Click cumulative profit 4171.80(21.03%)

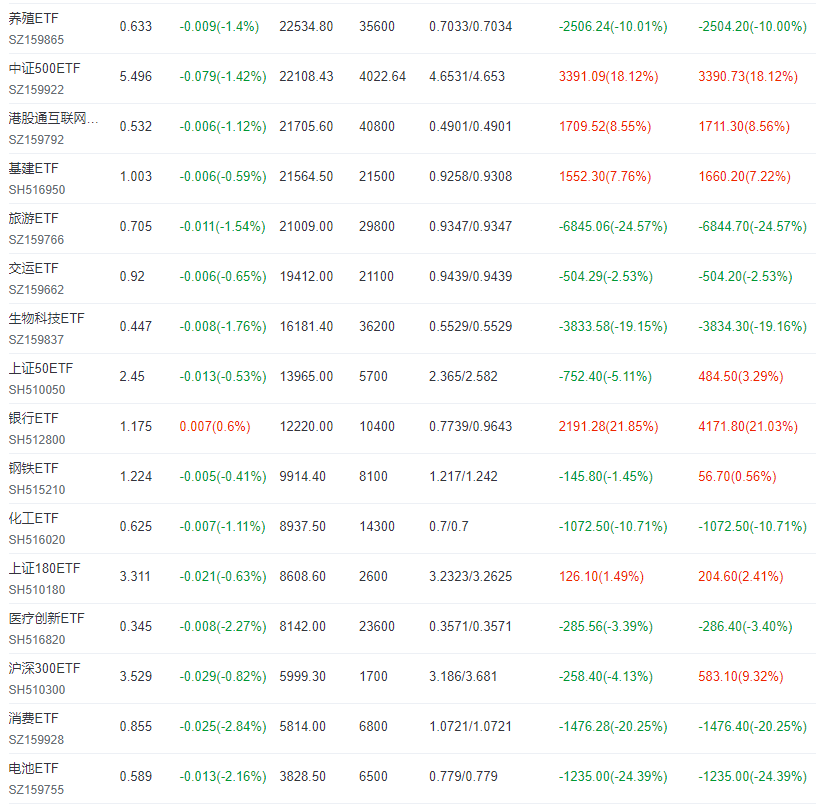point(748,426)
